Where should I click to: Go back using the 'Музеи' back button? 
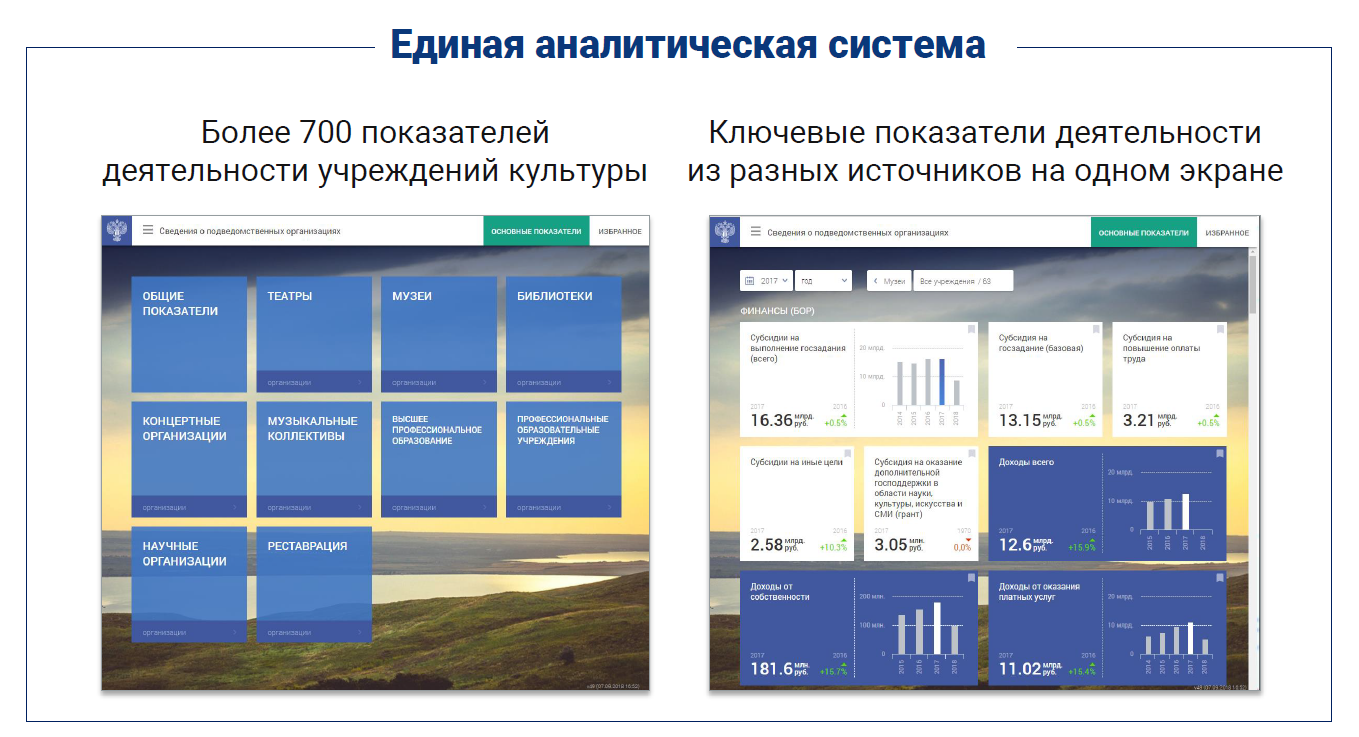(x=888, y=281)
